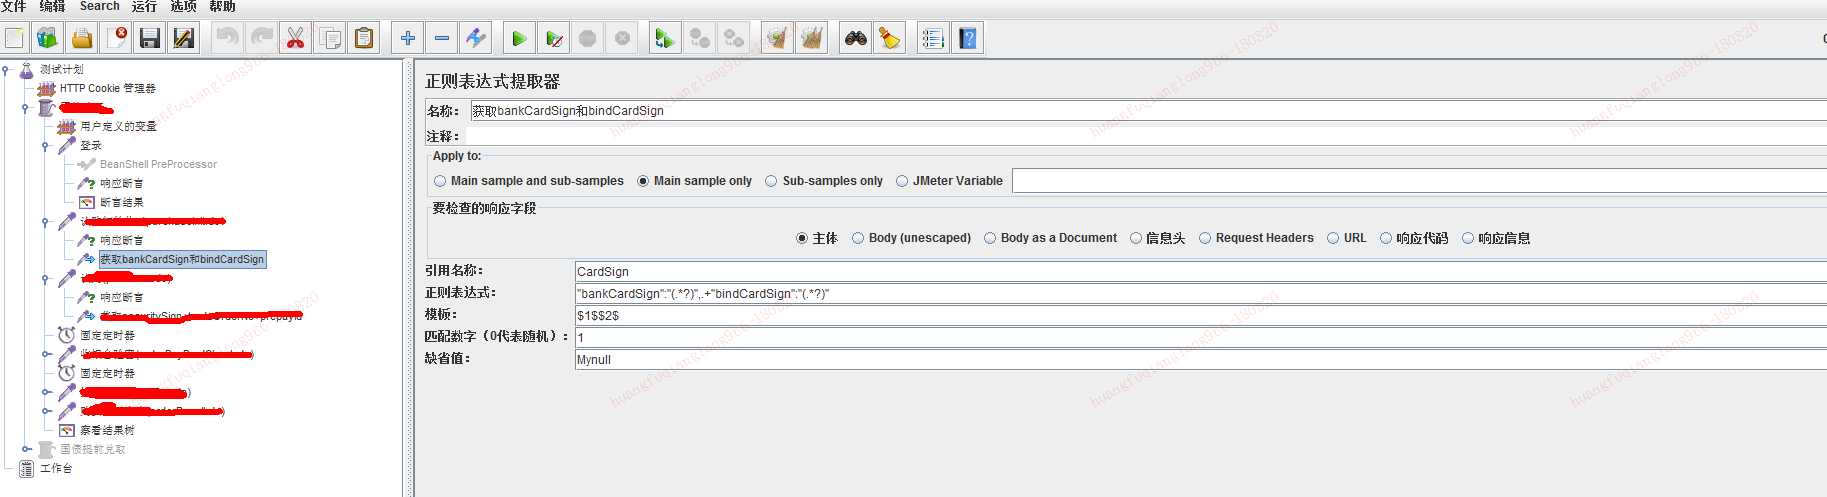Collapse sampler containing 获取bankCardSign和bindCardSign extractor
The image size is (1827, 497).
[45, 222]
